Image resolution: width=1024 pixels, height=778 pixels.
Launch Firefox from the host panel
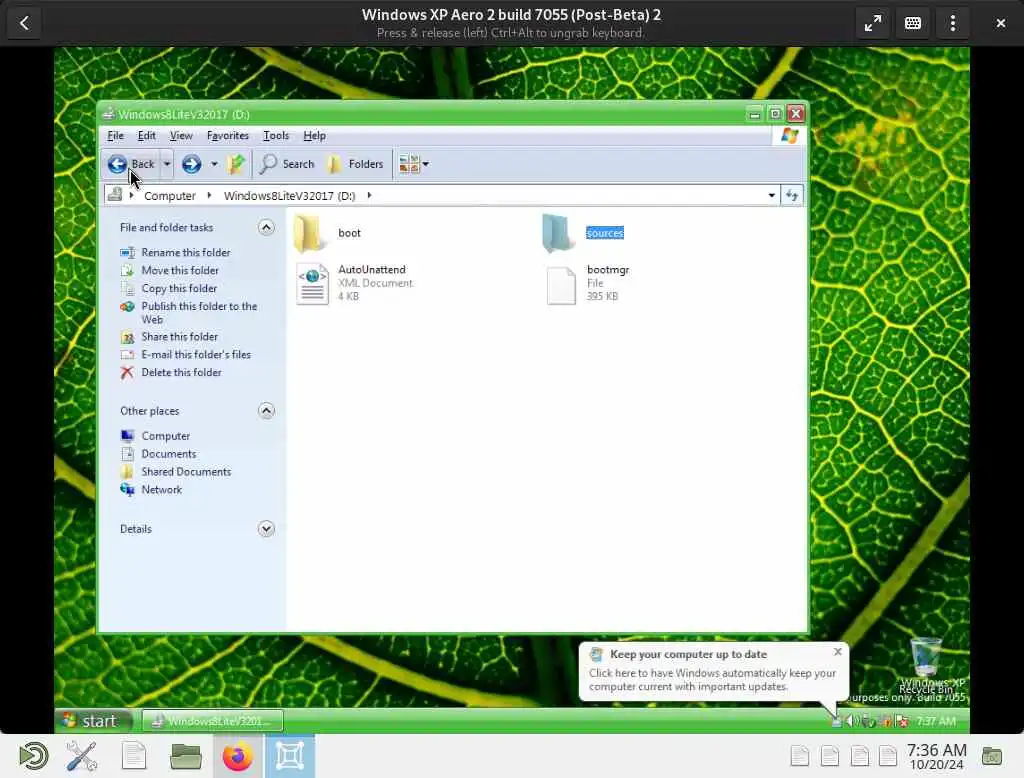point(238,756)
